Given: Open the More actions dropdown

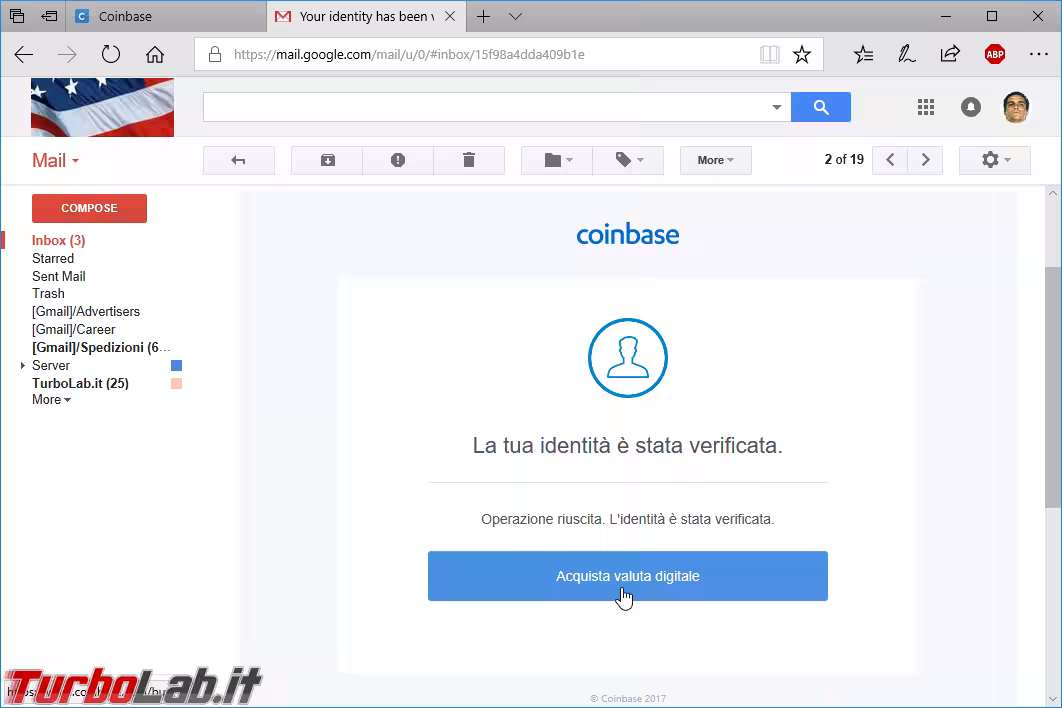Looking at the screenshot, I should pos(716,161).
